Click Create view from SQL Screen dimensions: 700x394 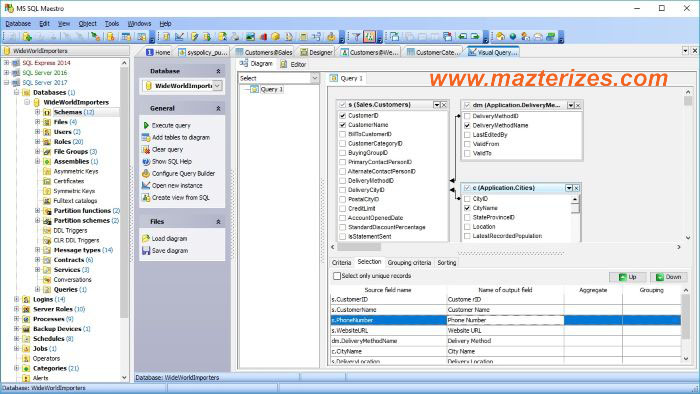(x=180, y=198)
